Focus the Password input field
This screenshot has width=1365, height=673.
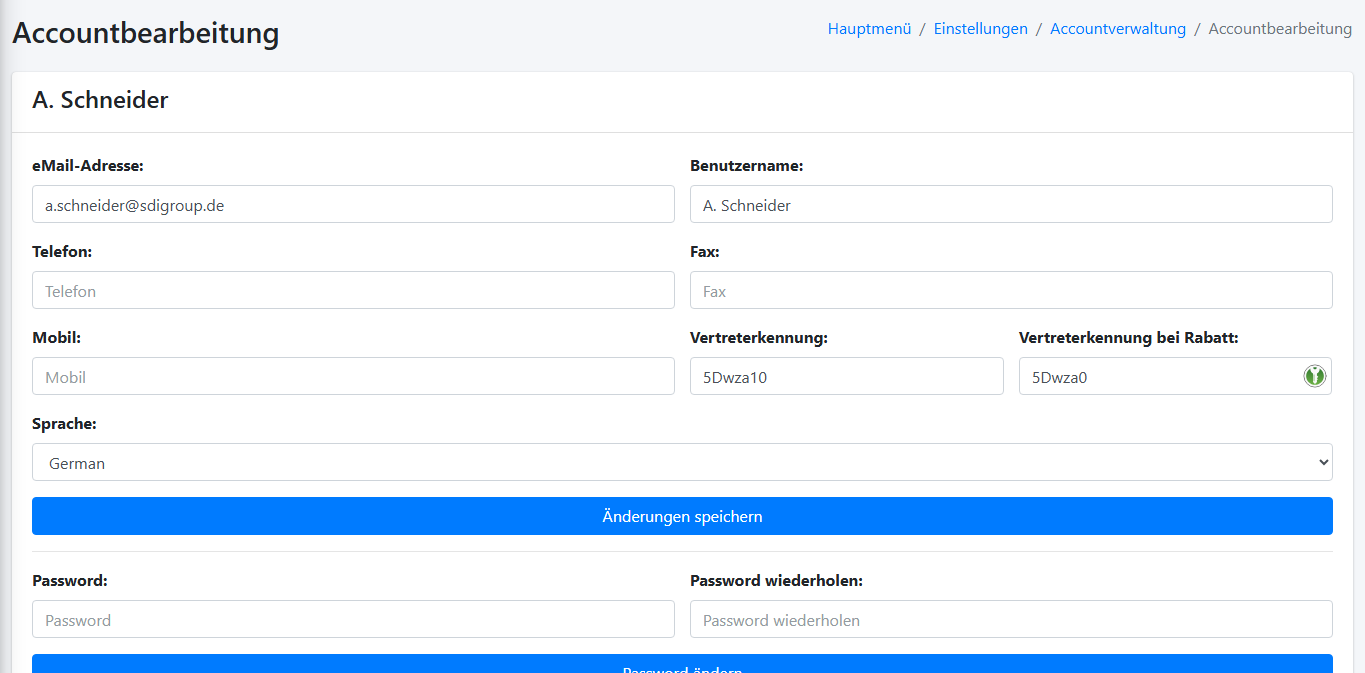tap(353, 619)
